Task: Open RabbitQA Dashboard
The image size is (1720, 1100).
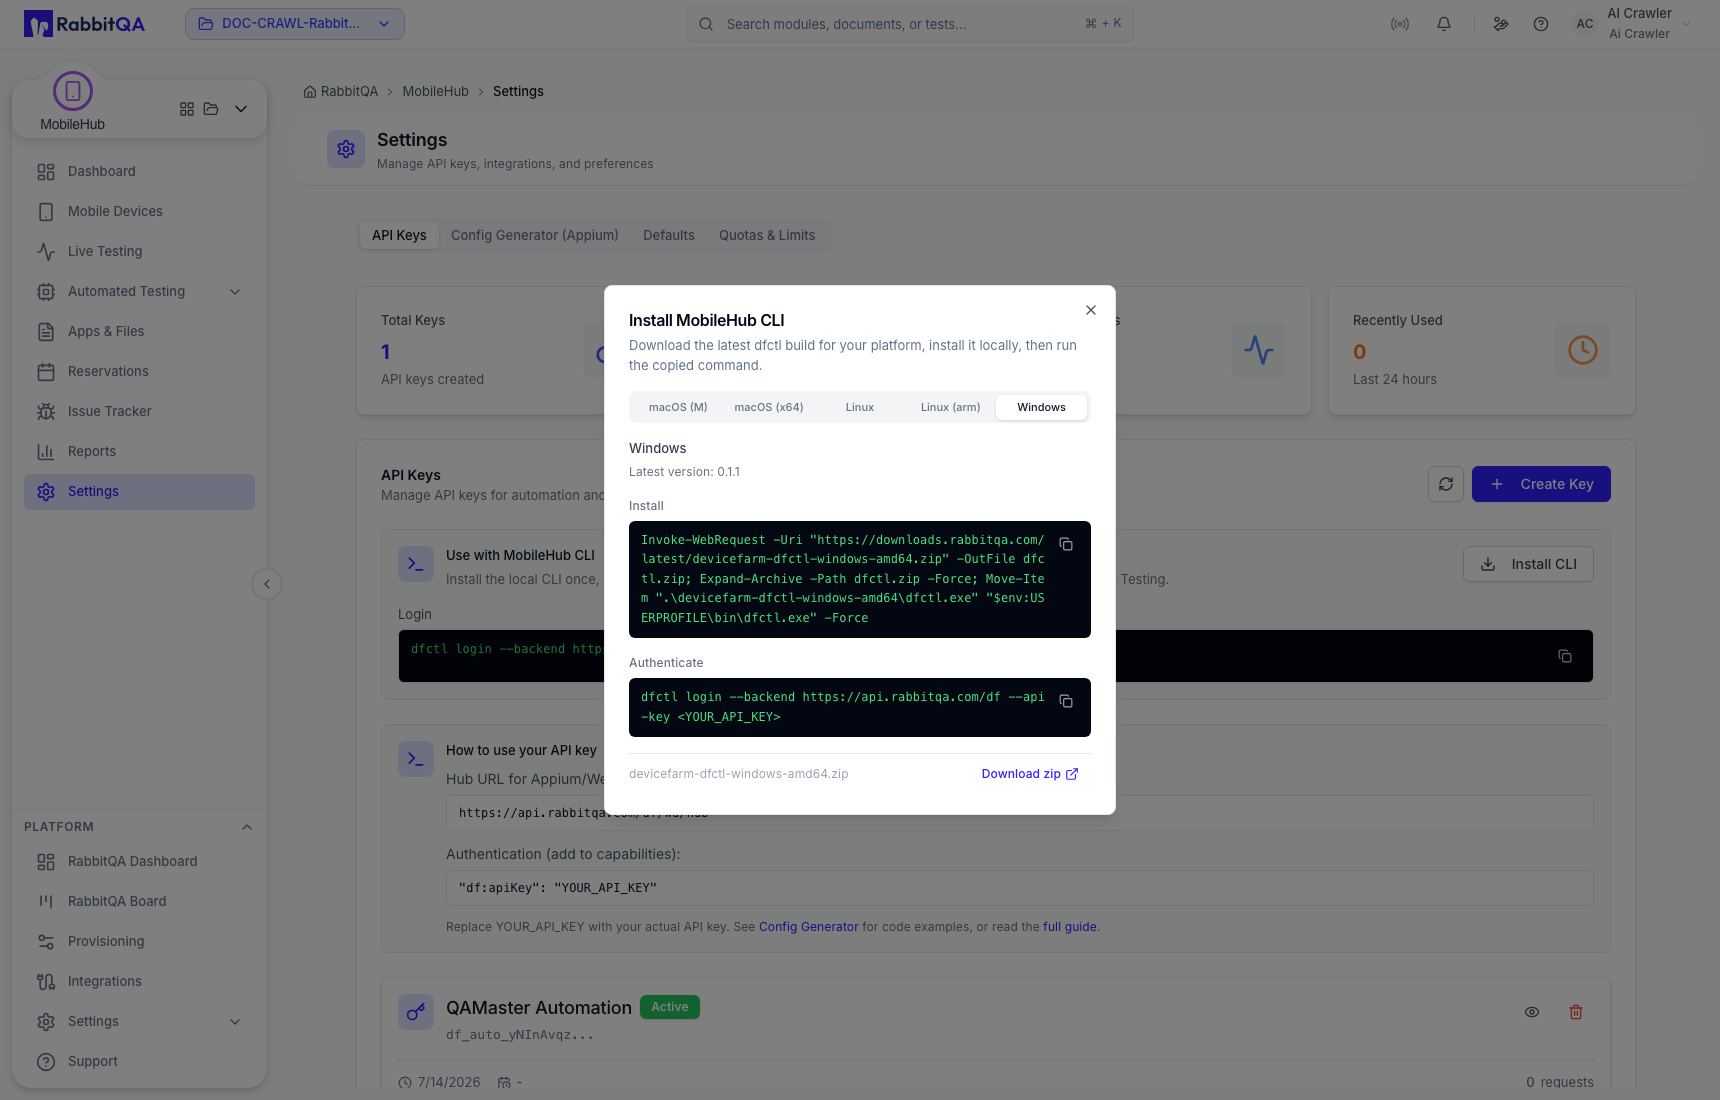Action: point(139,861)
